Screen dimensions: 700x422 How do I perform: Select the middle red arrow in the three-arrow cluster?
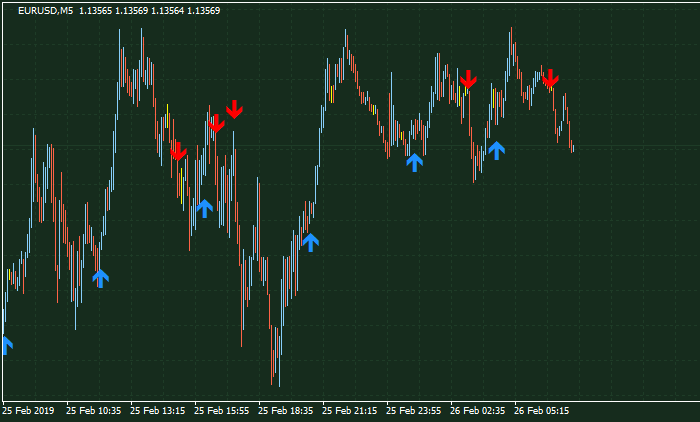pyautogui.click(x=215, y=124)
